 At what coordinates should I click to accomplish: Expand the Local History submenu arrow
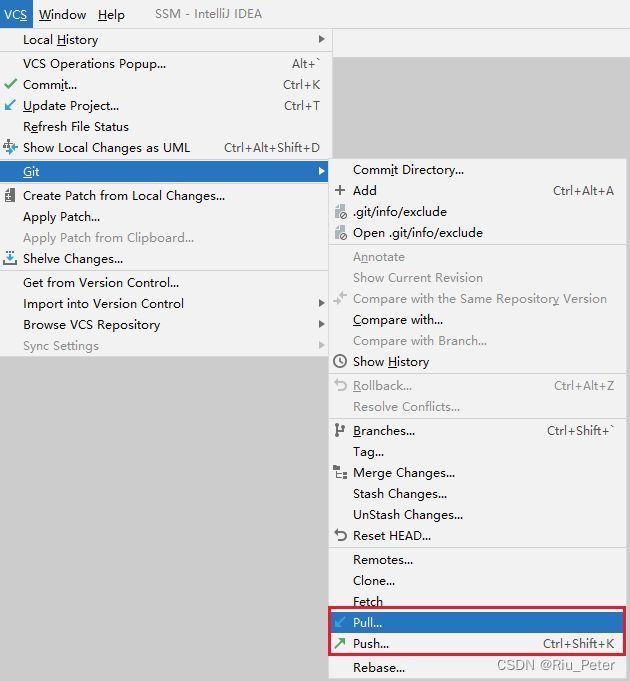point(321,39)
